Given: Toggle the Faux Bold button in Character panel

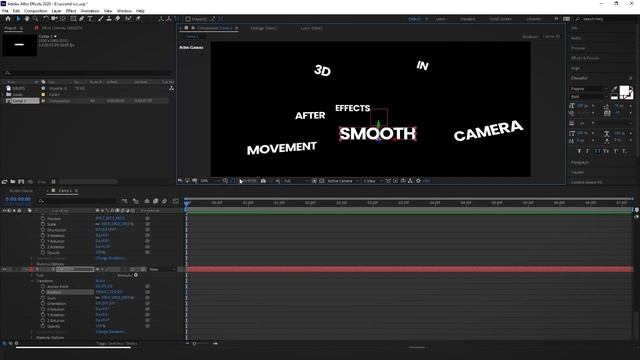Looking at the screenshot, I should [x=579, y=151].
